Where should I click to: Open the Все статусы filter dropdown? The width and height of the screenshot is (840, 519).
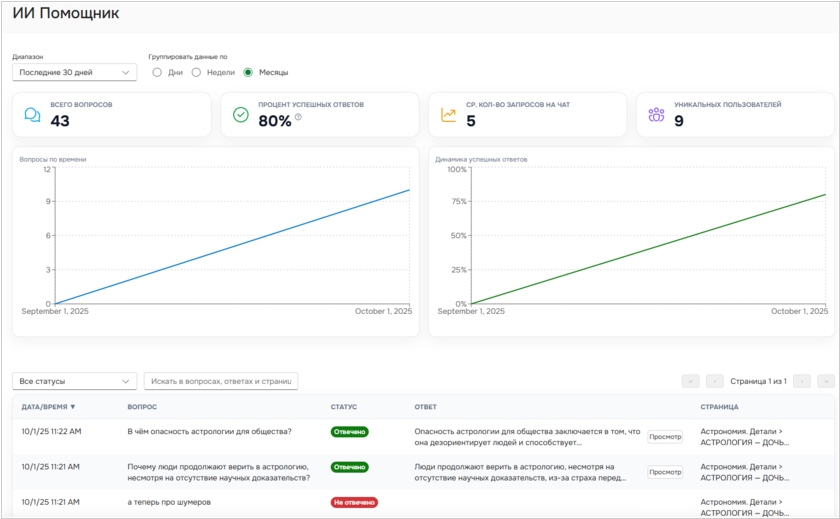[74, 381]
